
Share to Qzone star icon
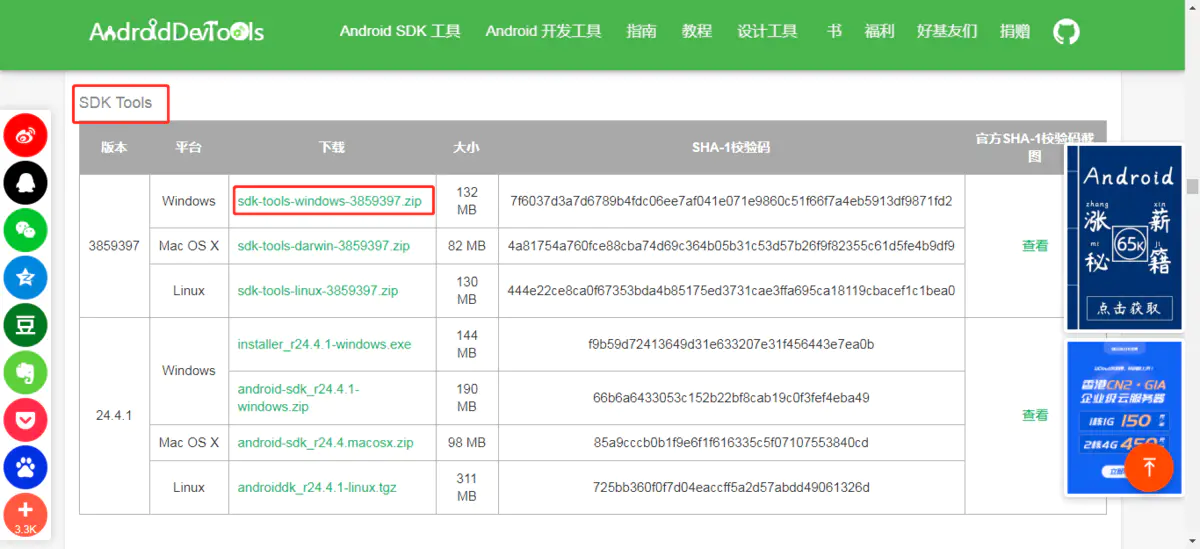point(26,278)
